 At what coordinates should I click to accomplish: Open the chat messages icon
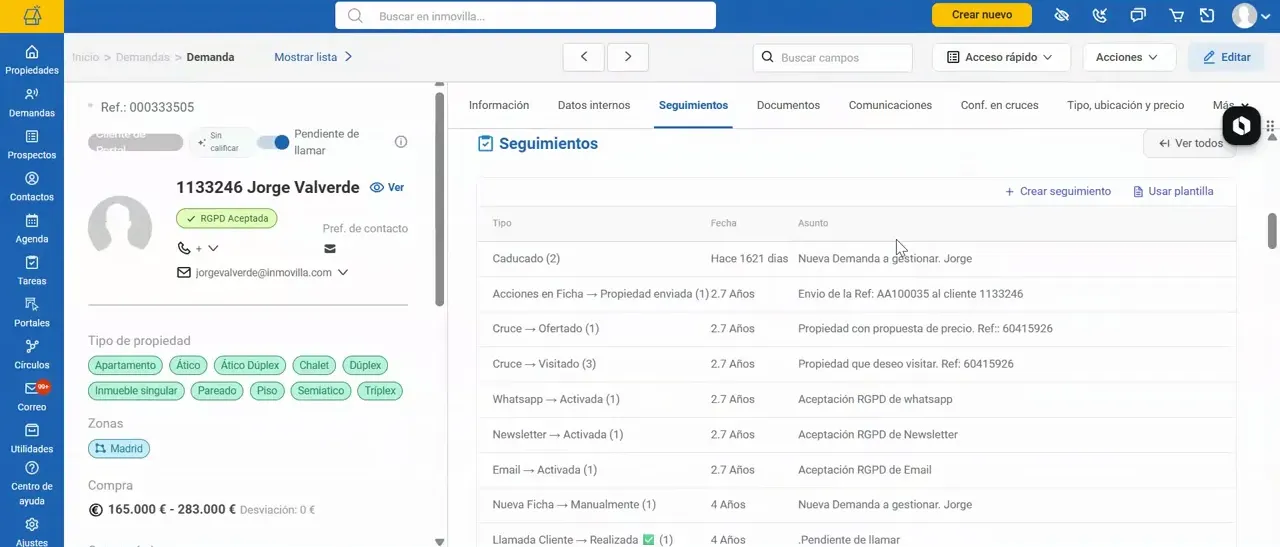click(x=1138, y=15)
